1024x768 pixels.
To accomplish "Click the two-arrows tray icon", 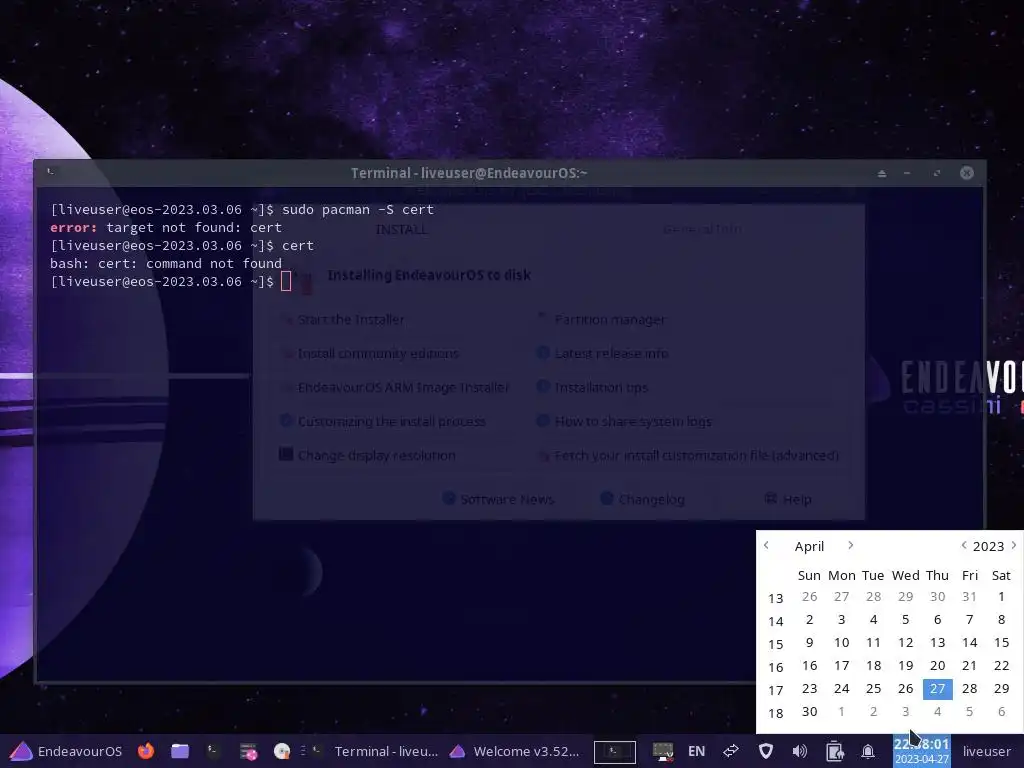I will point(731,751).
